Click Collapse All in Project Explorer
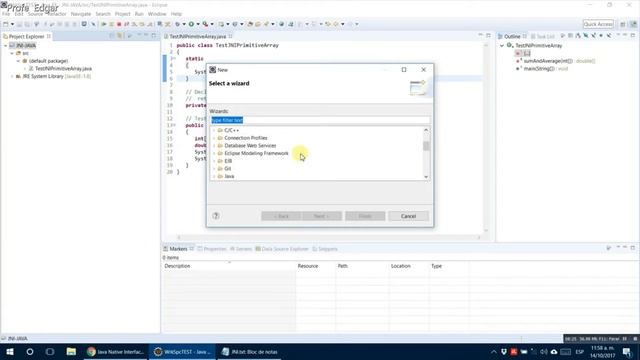 (111, 36)
